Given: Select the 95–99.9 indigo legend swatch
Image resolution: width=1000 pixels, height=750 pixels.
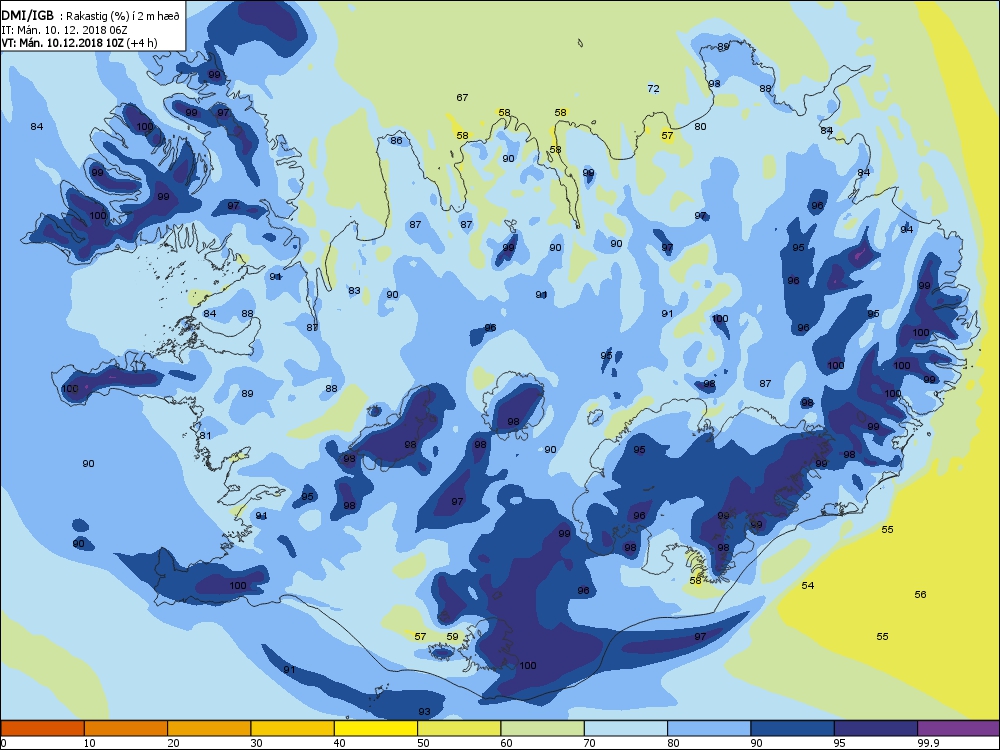Looking at the screenshot, I should click(876, 728).
